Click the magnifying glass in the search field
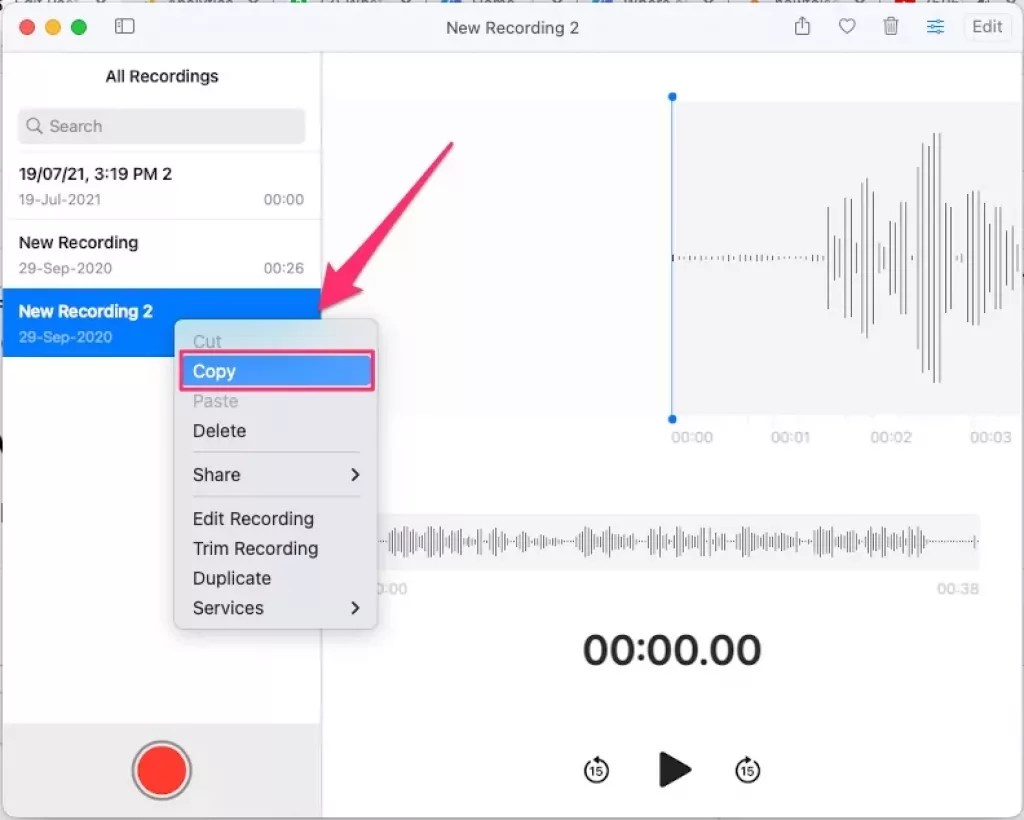This screenshot has width=1024, height=820. pyautogui.click(x=35, y=126)
